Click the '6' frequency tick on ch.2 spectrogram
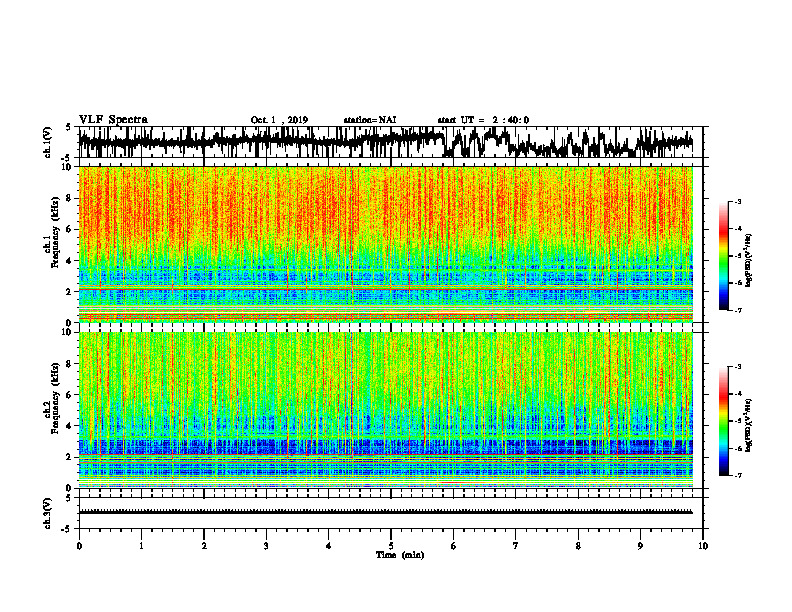The width and height of the screenshot is (792, 612). tap(70, 394)
